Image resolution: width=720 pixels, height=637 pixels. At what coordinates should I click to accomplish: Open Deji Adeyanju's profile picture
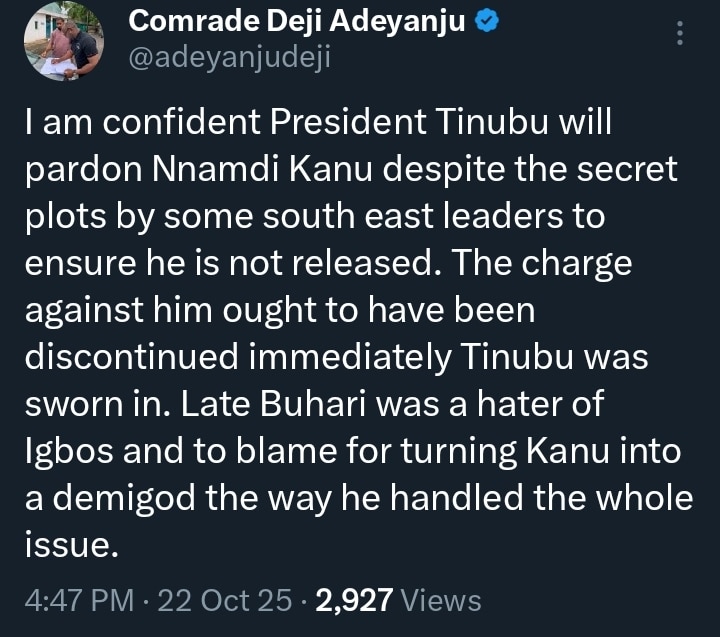pyautogui.click(x=62, y=40)
